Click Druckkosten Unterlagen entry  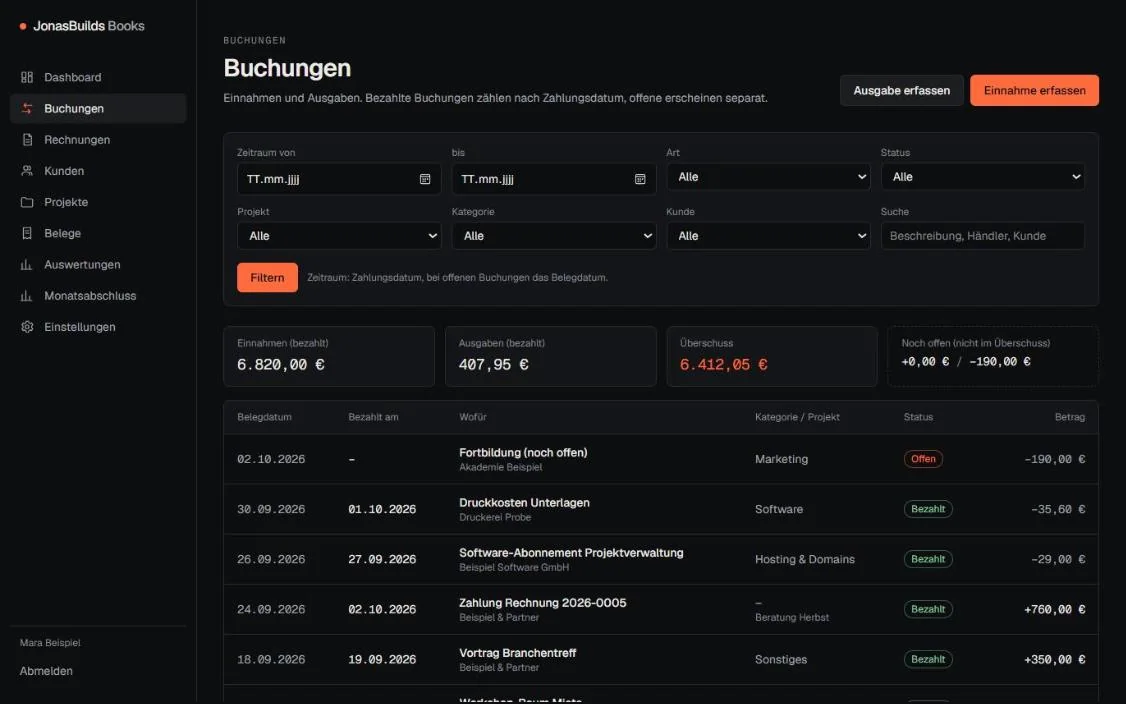524,503
